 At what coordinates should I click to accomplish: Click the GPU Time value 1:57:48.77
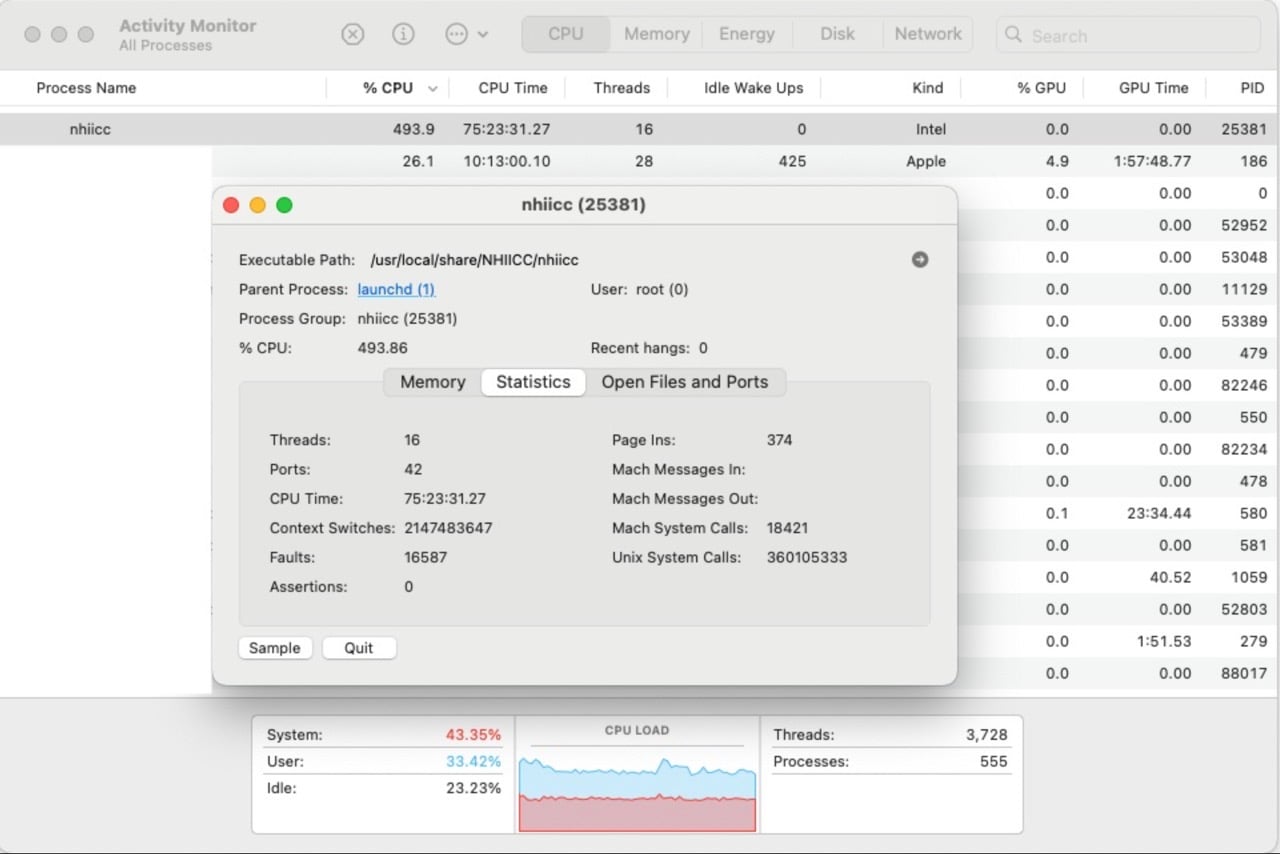[1153, 161]
